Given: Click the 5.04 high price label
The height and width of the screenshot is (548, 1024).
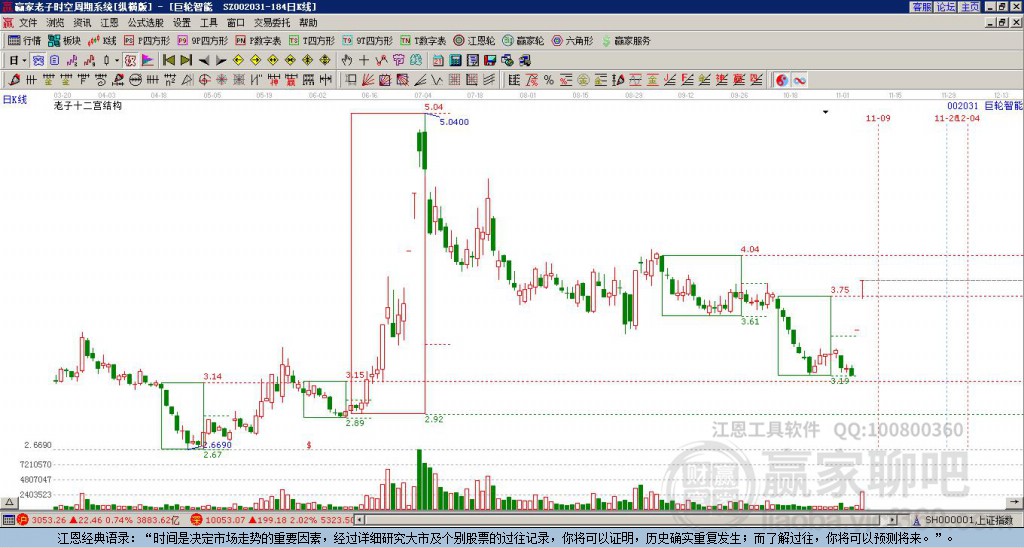Looking at the screenshot, I should 433,106.
